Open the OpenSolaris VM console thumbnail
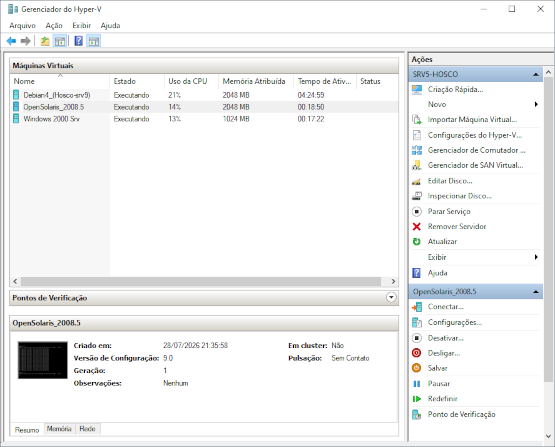The image size is (555, 447). click(43, 360)
